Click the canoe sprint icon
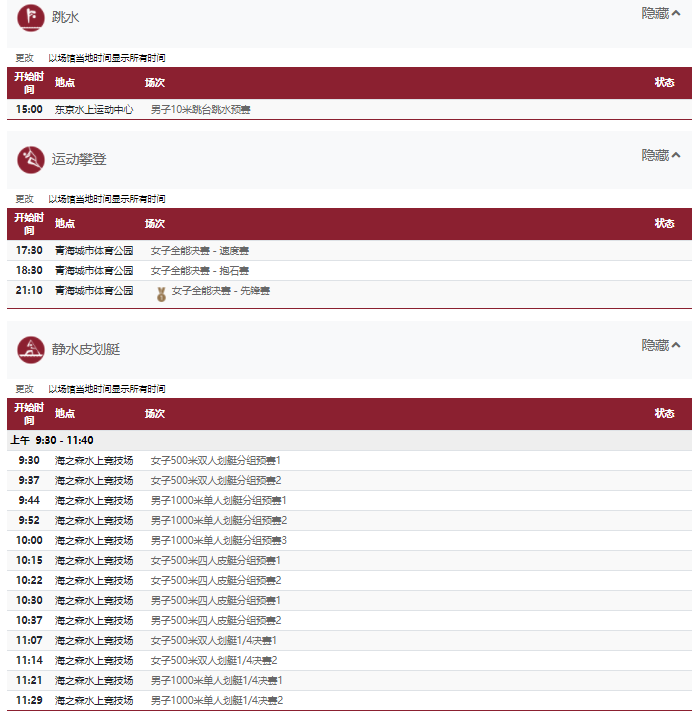 (31, 350)
